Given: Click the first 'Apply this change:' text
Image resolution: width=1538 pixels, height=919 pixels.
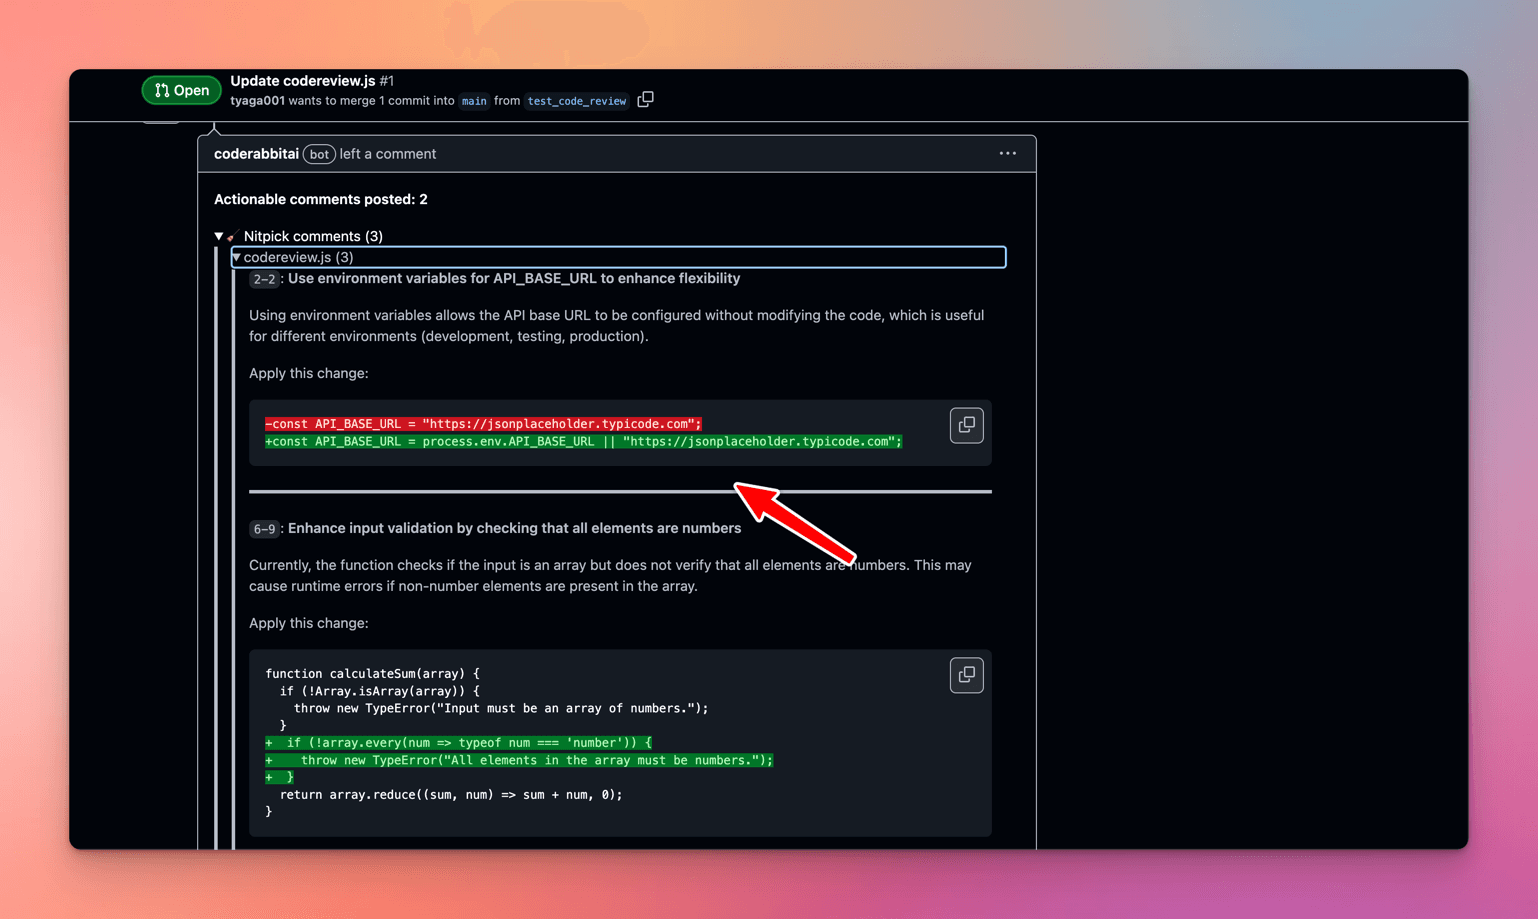Looking at the screenshot, I should 308,373.
